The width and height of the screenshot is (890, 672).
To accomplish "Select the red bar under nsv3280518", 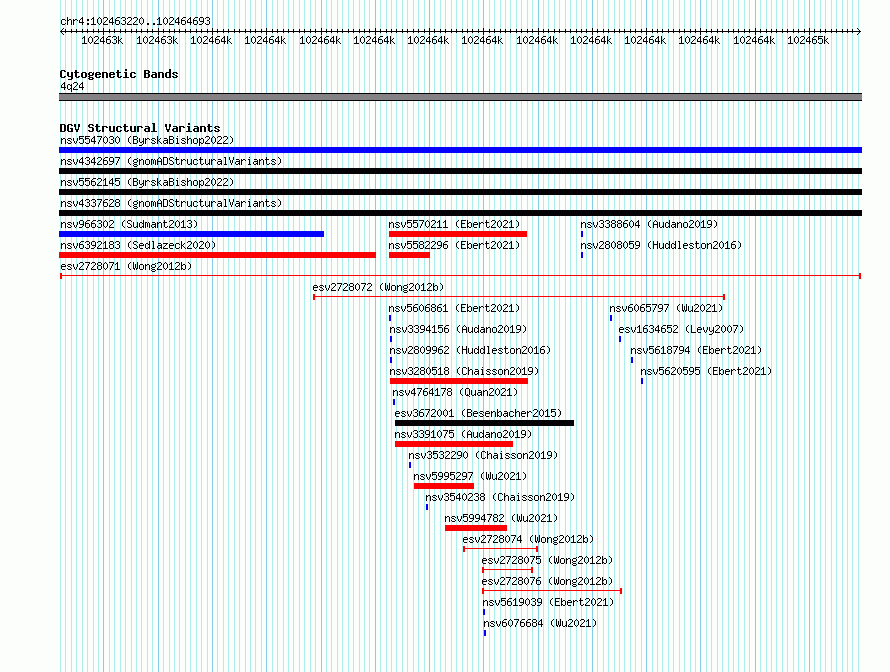I will (459, 381).
